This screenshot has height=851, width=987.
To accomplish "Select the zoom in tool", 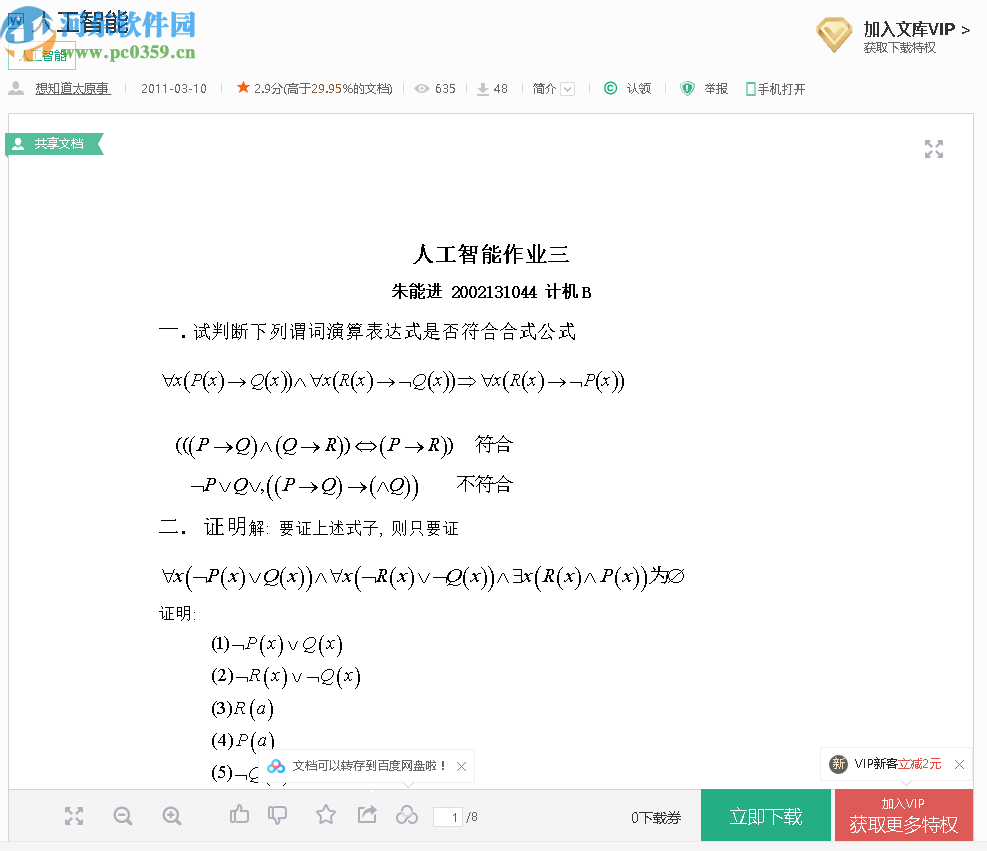I will point(171,816).
